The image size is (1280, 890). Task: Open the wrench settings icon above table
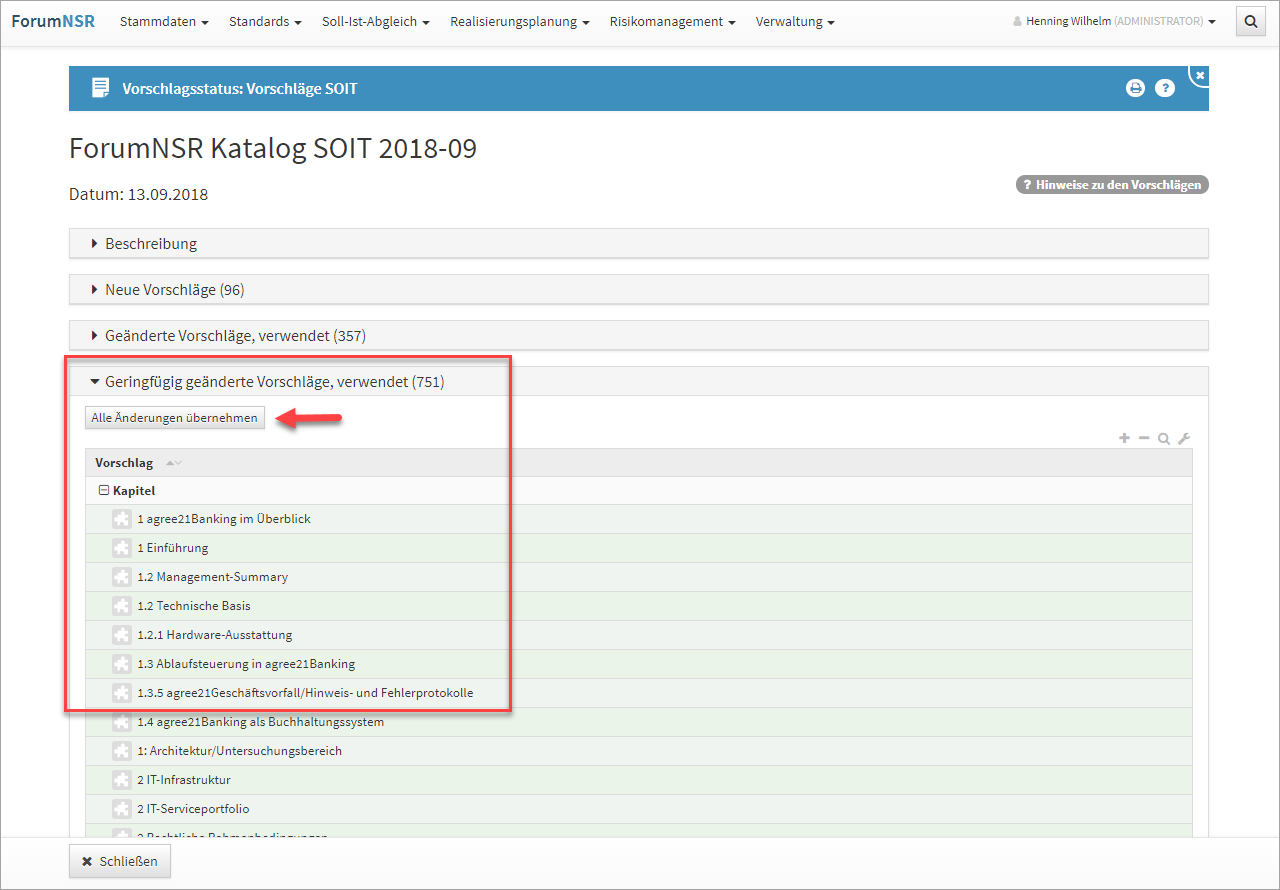[x=1184, y=438]
